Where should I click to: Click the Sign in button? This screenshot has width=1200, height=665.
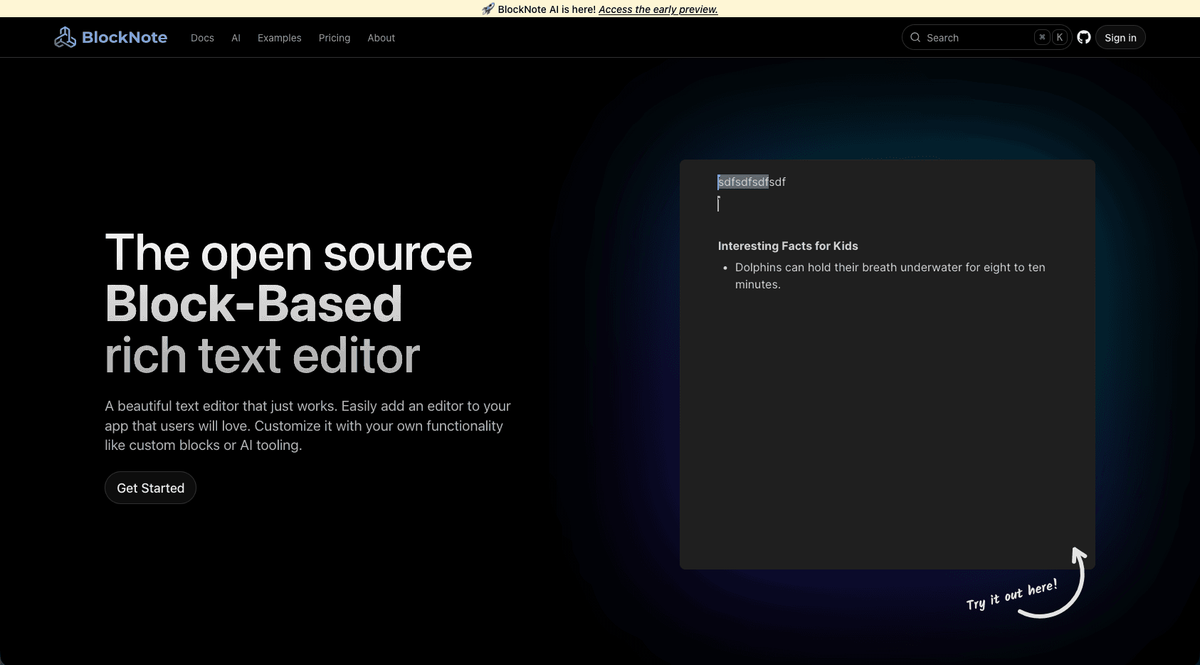(1120, 37)
